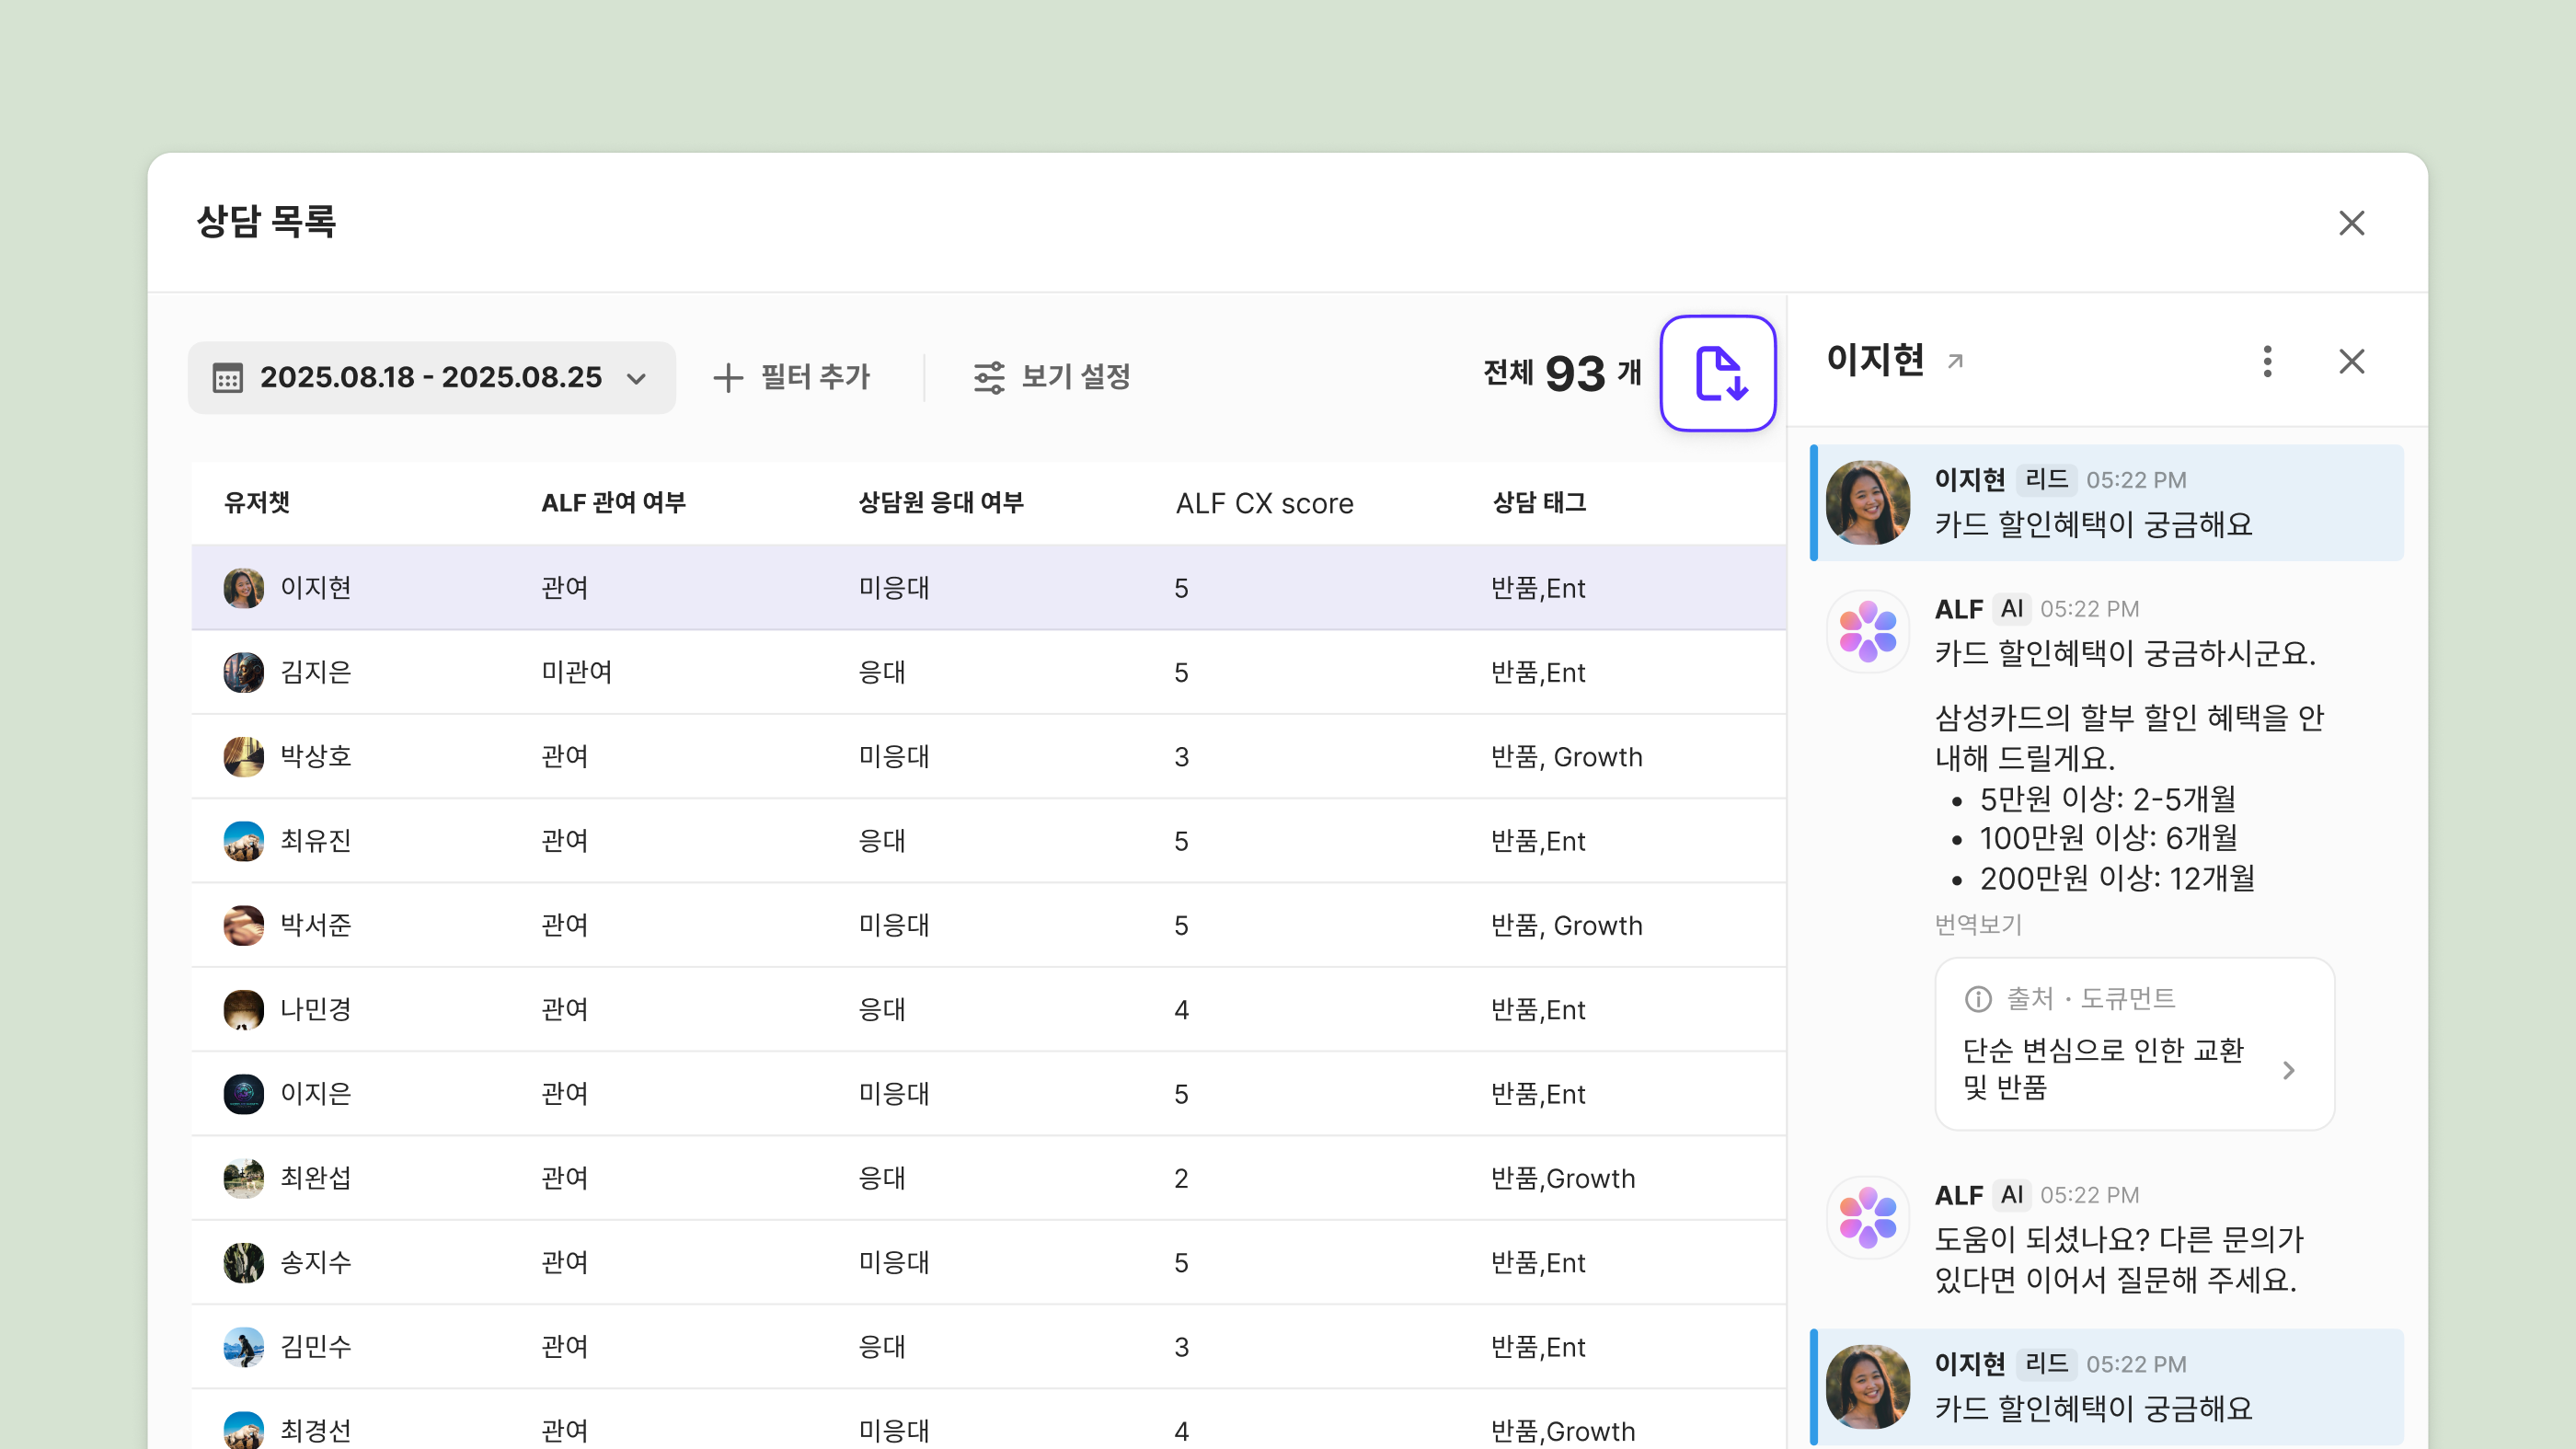Close the 이지현 chat panel

click(x=2352, y=361)
